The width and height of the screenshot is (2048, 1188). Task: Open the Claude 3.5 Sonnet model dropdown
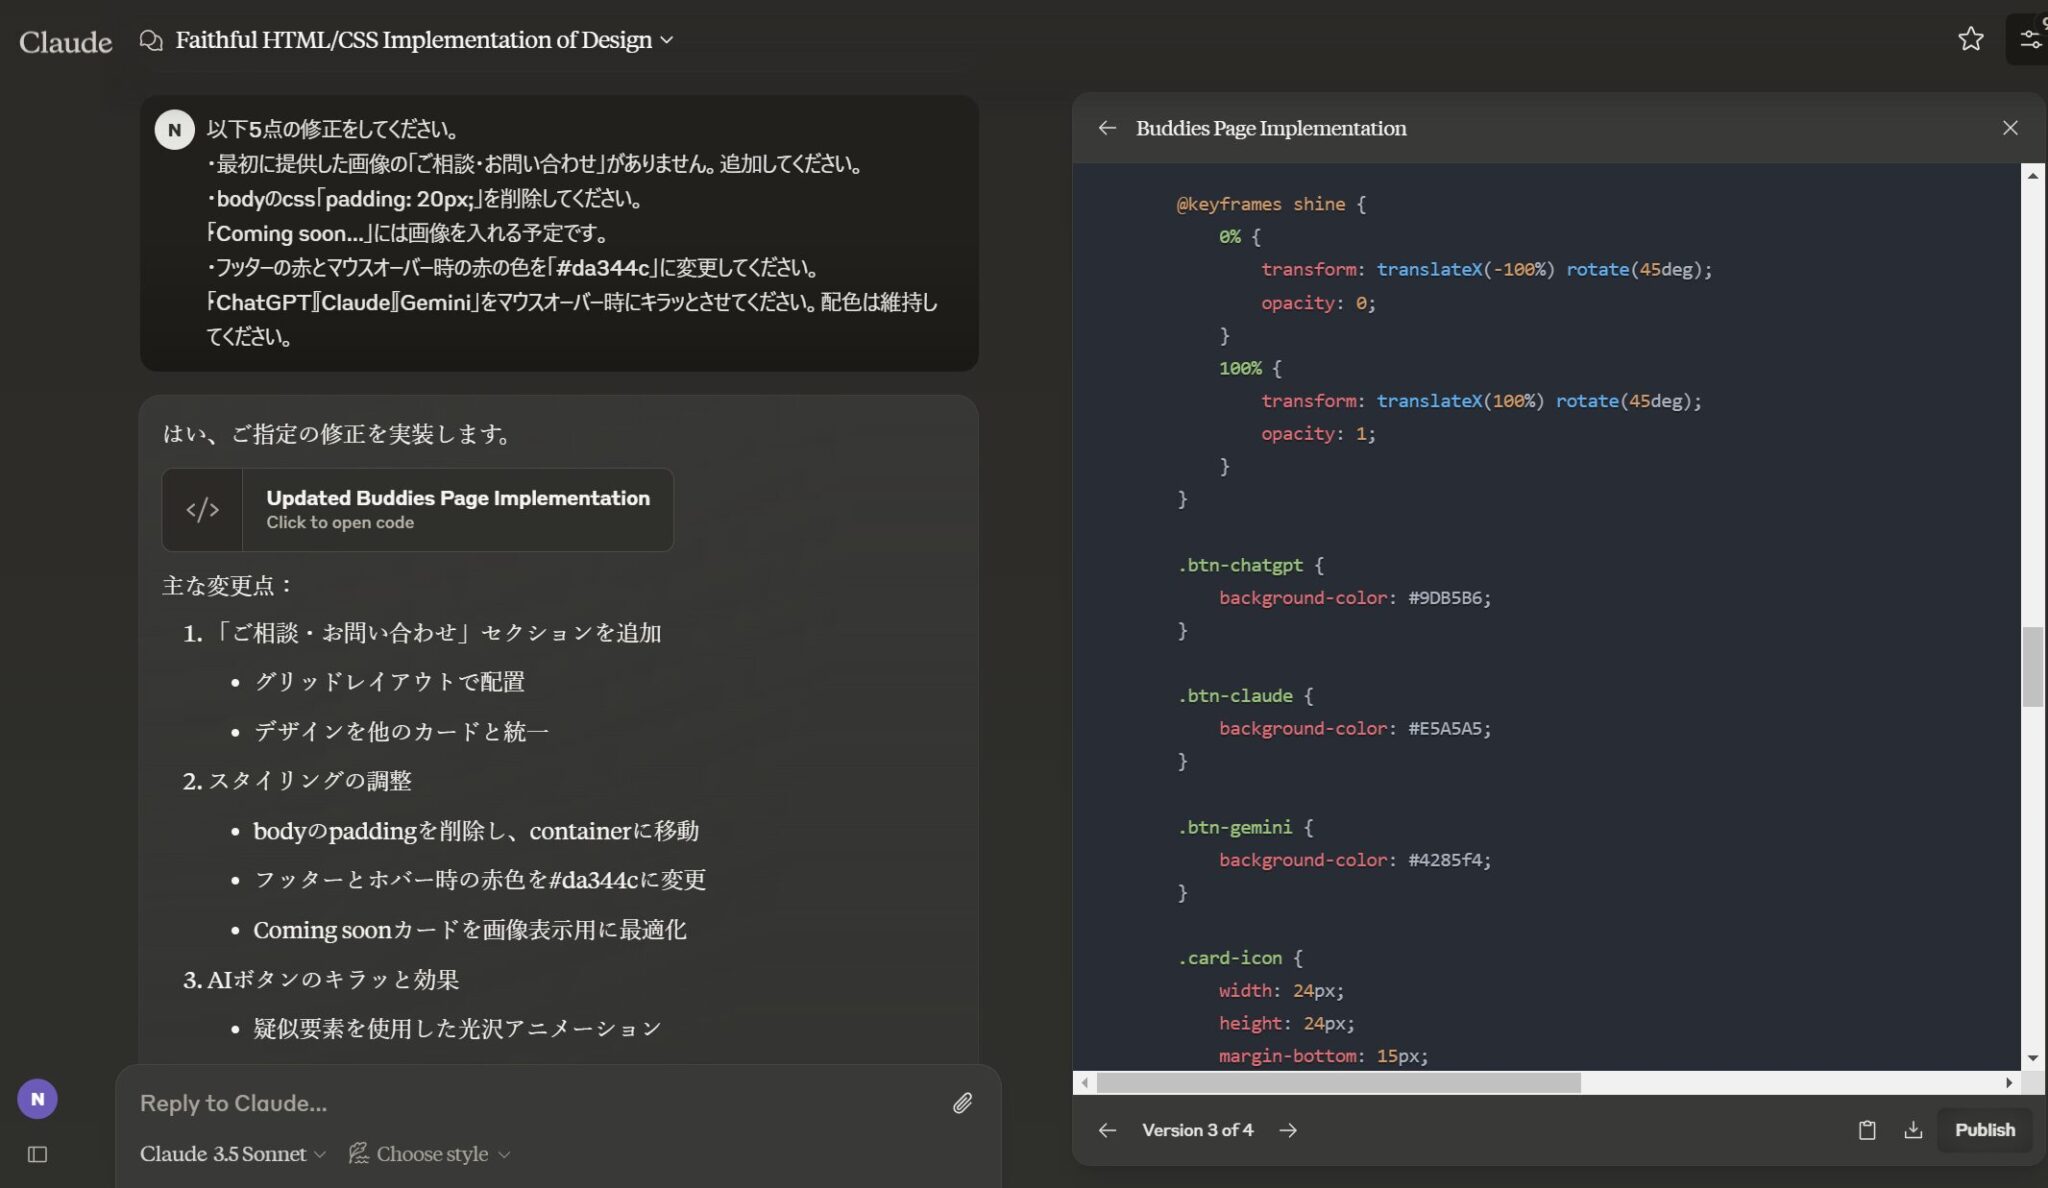[x=231, y=1153]
